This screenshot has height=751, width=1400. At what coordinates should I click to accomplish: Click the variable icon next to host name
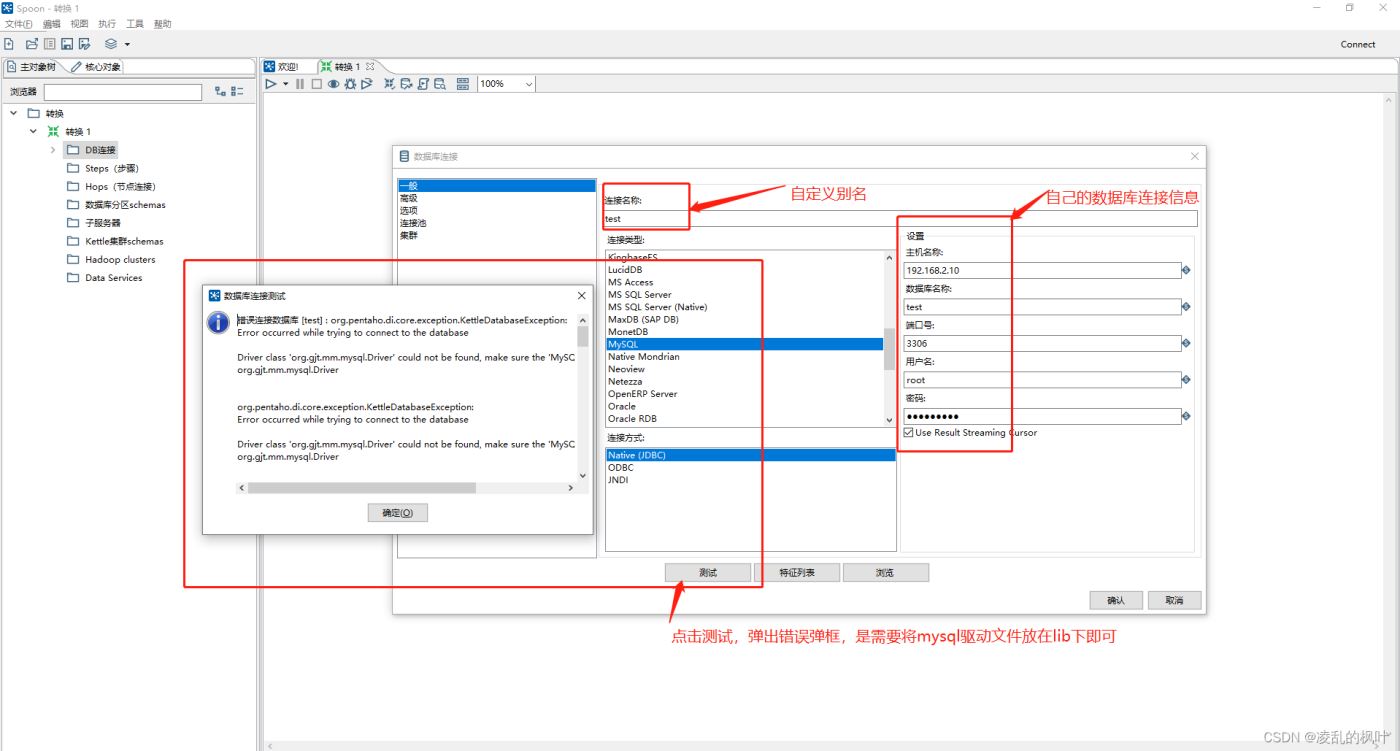[1187, 270]
